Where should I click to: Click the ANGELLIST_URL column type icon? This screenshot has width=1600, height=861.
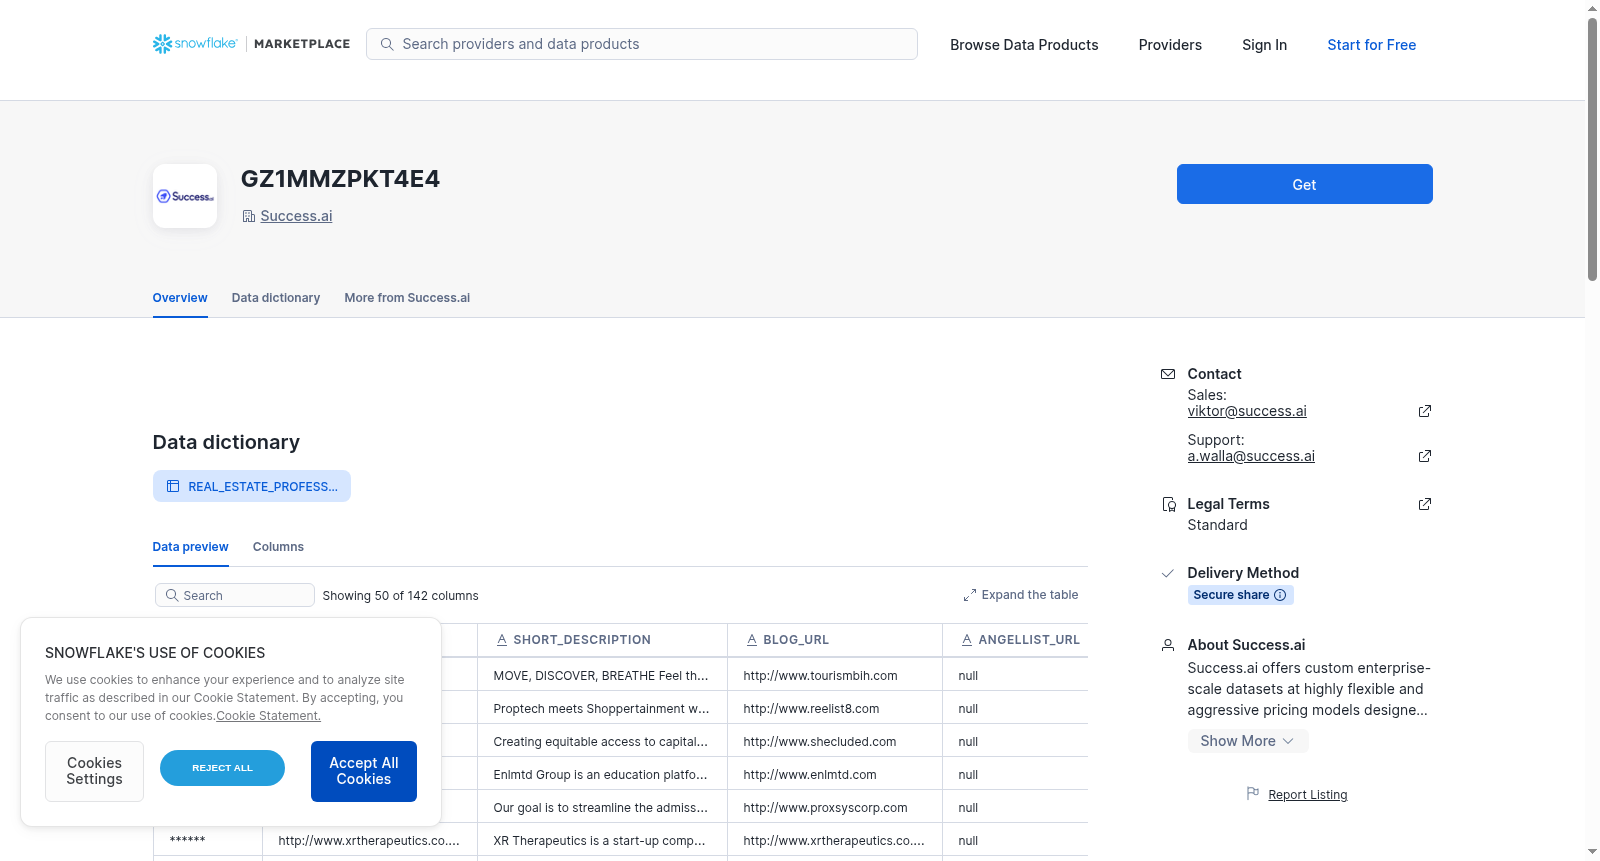967,640
